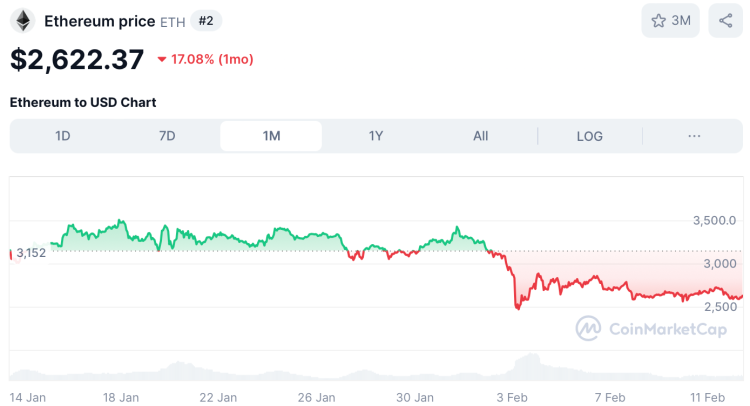
Task: Click the 18 Jan date axis label
Action: [121, 397]
